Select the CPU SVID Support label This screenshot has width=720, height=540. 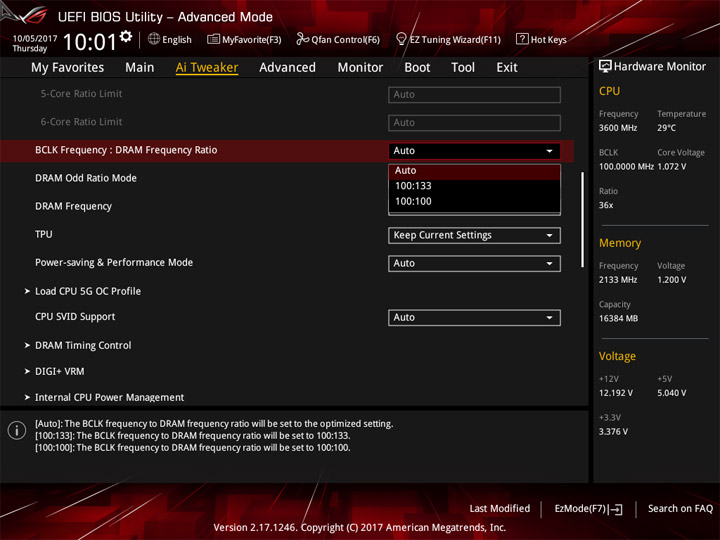click(x=75, y=317)
